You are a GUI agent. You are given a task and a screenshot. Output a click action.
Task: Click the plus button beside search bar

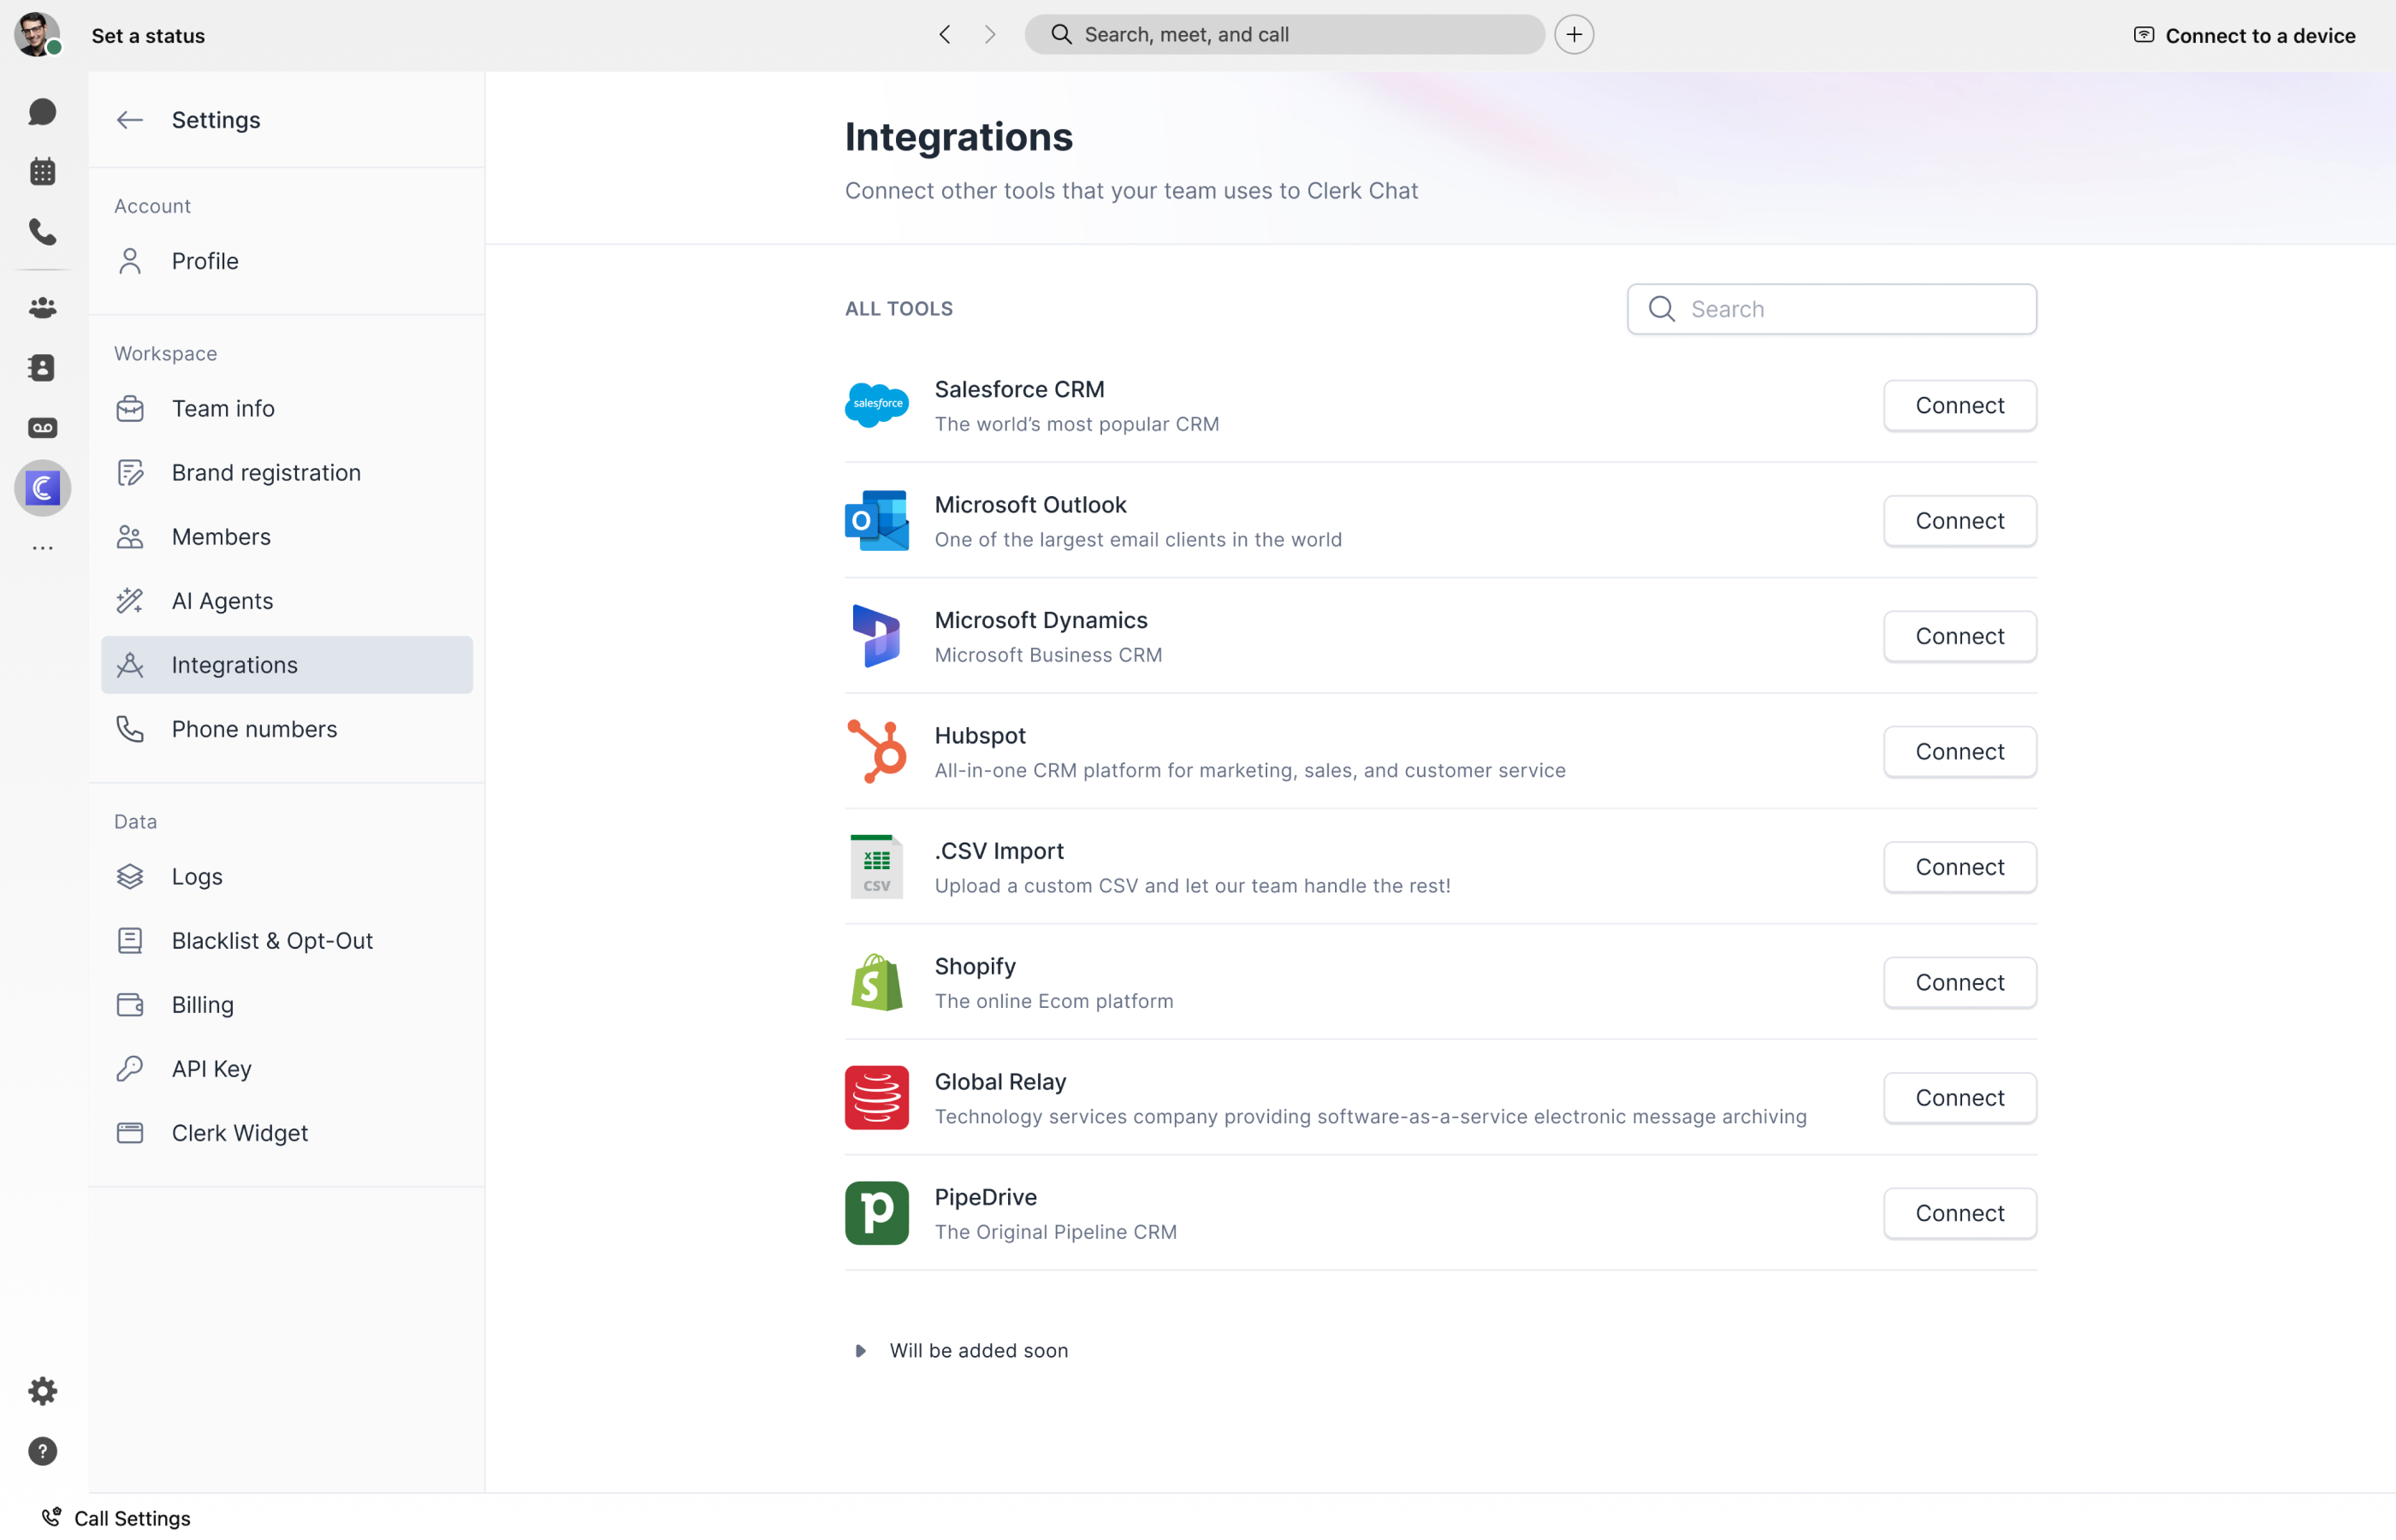pyautogui.click(x=1574, y=35)
